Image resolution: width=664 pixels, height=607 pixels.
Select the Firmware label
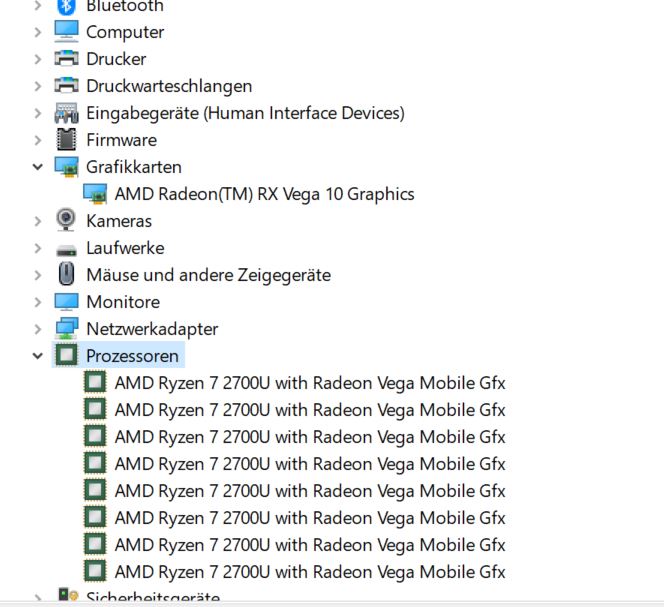(x=122, y=140)
